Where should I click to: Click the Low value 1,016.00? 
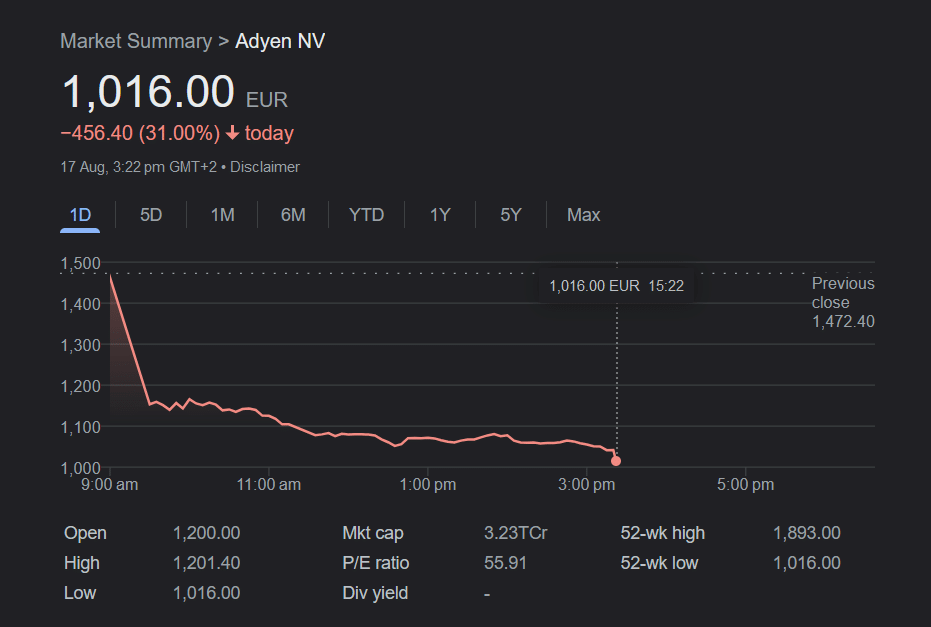pyautogui.click(x=207, y=593)
